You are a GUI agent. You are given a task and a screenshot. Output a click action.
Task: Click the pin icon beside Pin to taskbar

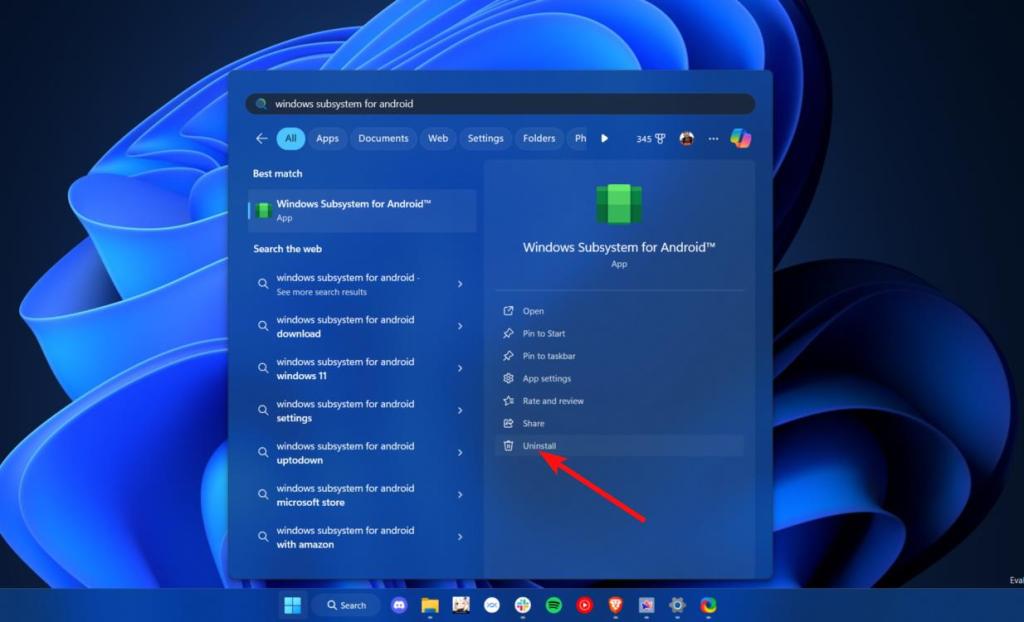coord(508,356)
